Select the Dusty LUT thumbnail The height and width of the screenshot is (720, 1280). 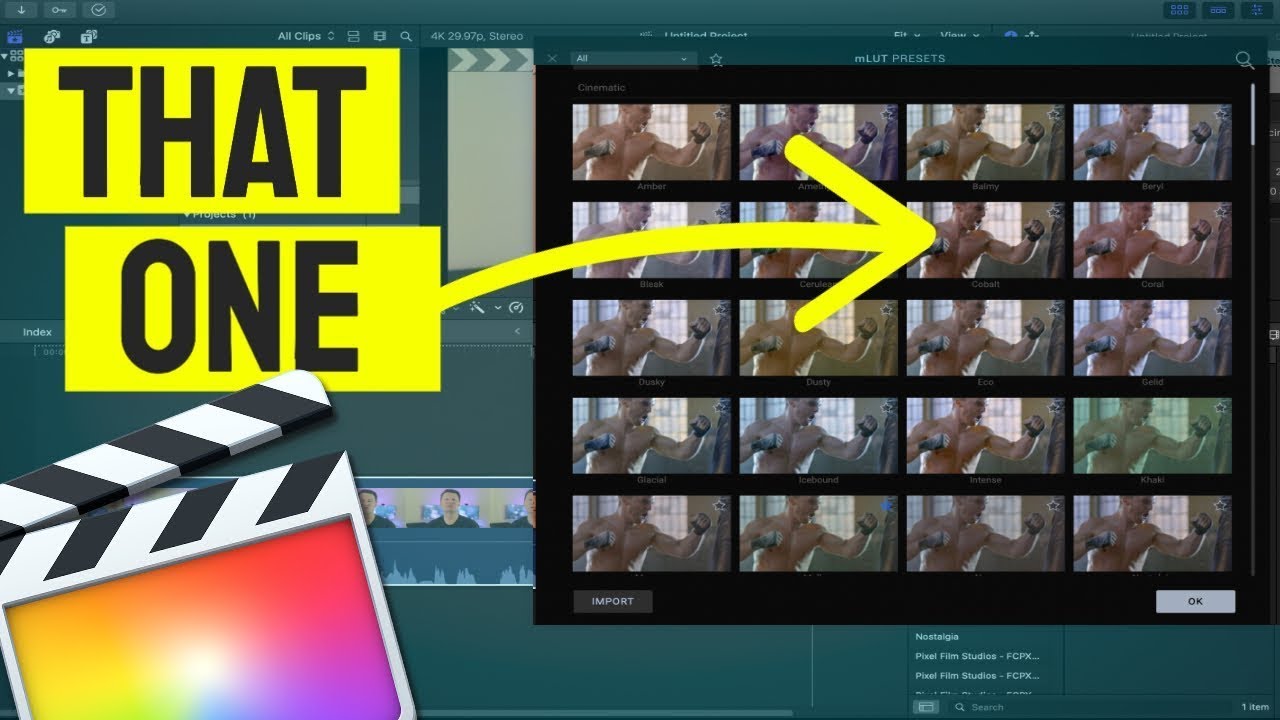coord(818,338)
